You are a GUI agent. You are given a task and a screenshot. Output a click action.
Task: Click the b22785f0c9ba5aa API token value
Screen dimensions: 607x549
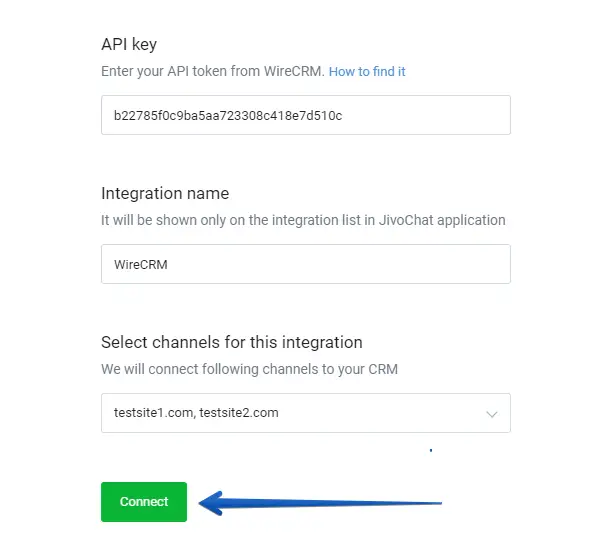coord(228,115)
